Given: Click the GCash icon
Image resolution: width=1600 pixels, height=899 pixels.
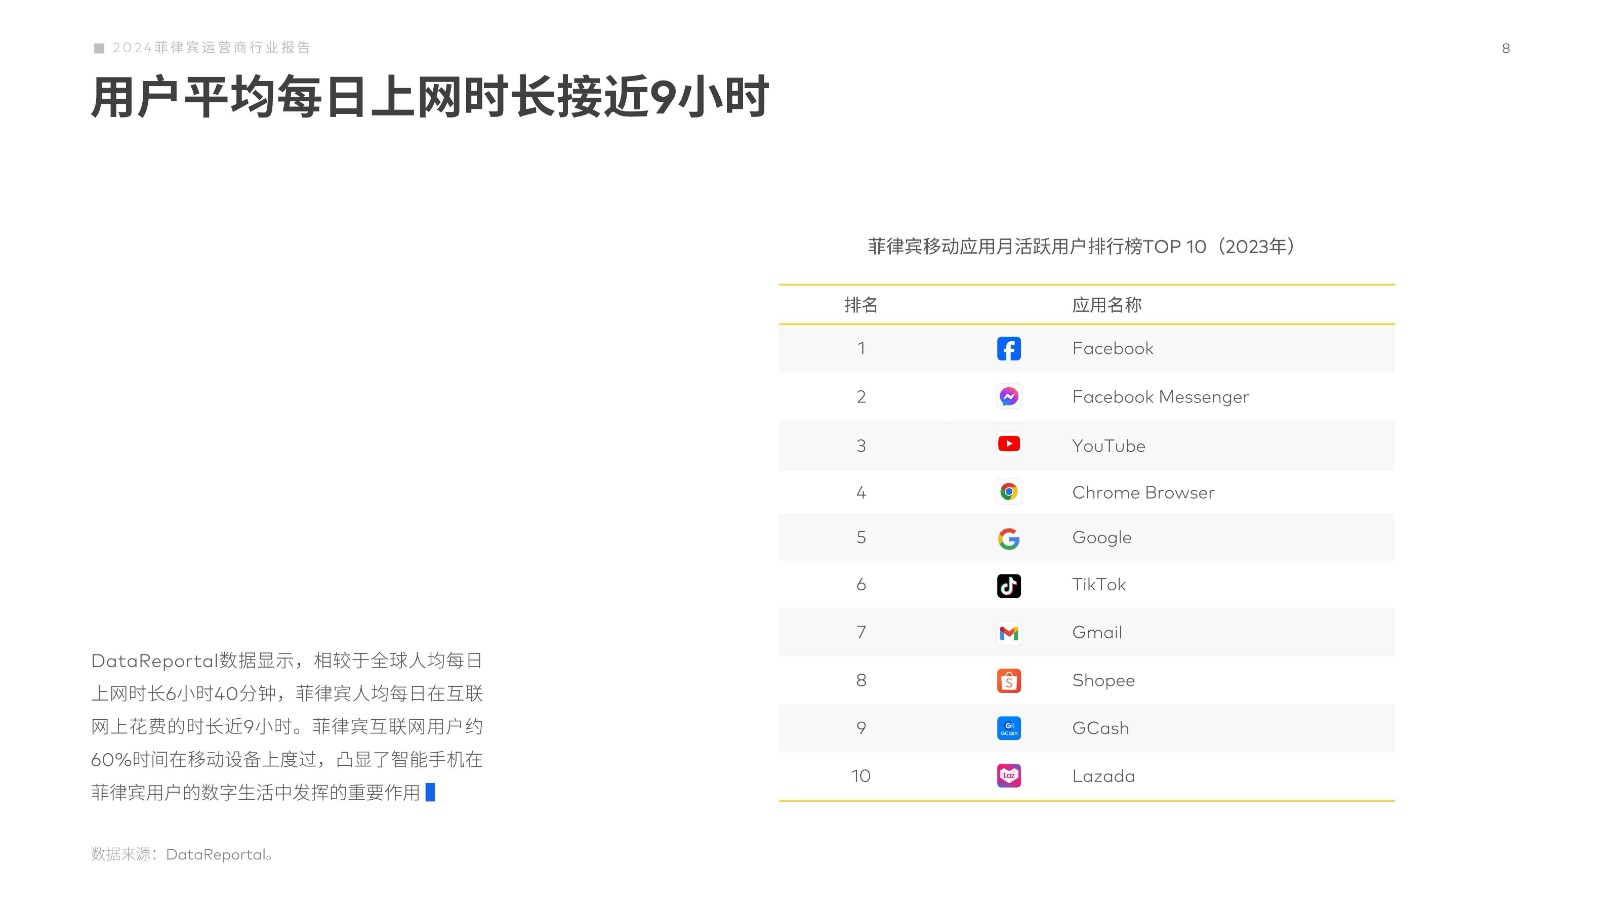Looking at the screenshot, I should click(x=1009, y=728).
